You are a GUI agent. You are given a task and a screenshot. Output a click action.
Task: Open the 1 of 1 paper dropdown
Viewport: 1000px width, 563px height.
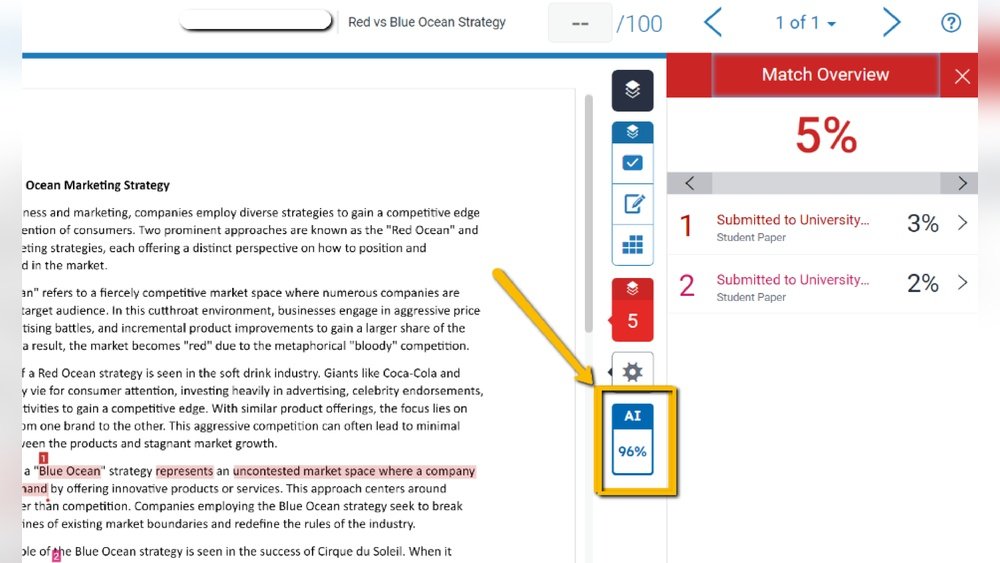click(805, 23)
